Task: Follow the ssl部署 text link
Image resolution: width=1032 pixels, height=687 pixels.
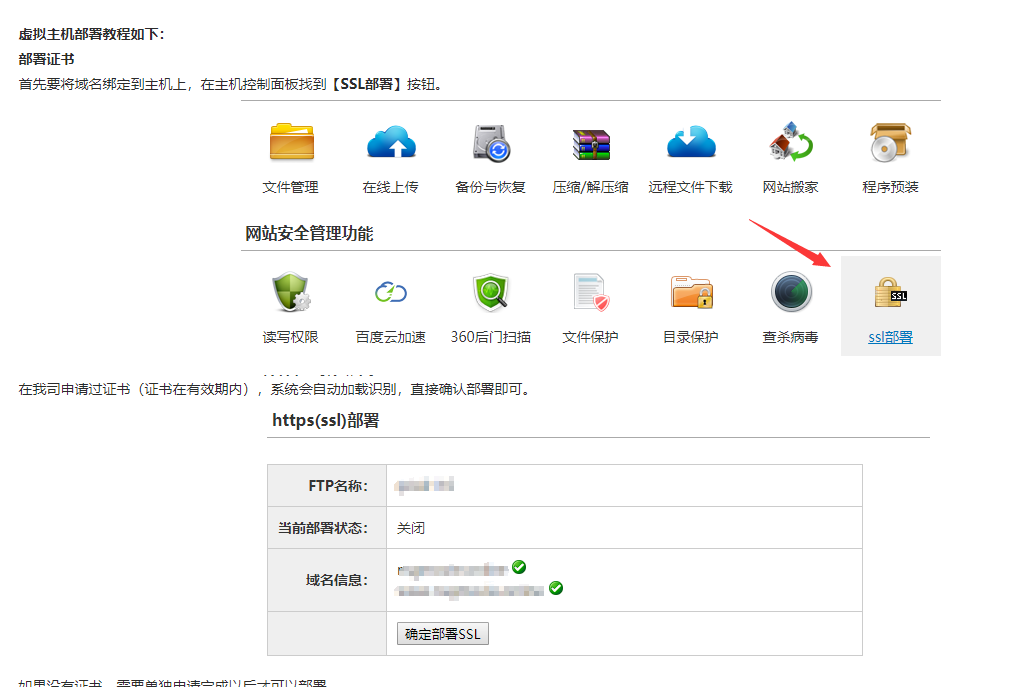Action: click(890, 337)
